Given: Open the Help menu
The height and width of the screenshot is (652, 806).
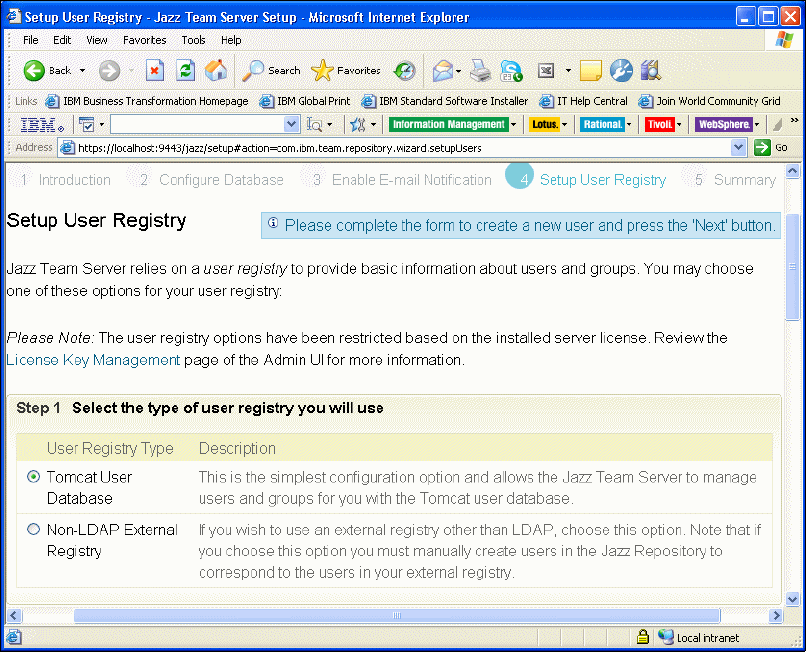Looking at the screenshot, I should (x=231, y=40).
